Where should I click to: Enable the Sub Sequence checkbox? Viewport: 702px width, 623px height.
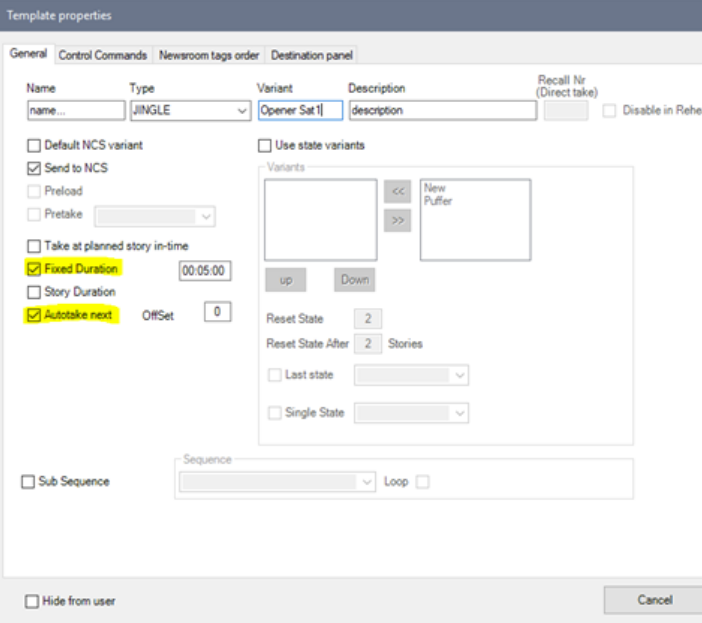28,482
